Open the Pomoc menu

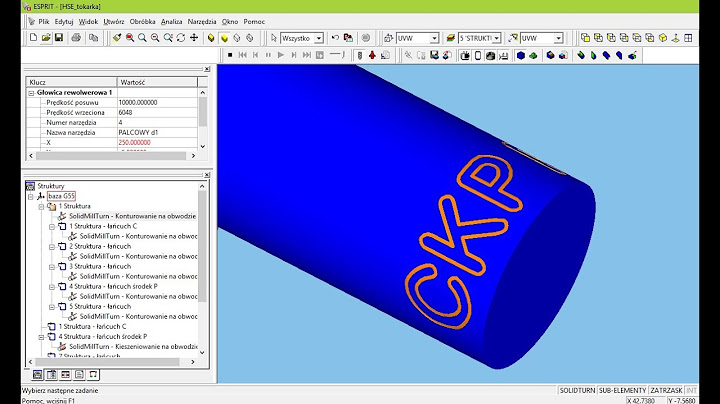(254, 22)
